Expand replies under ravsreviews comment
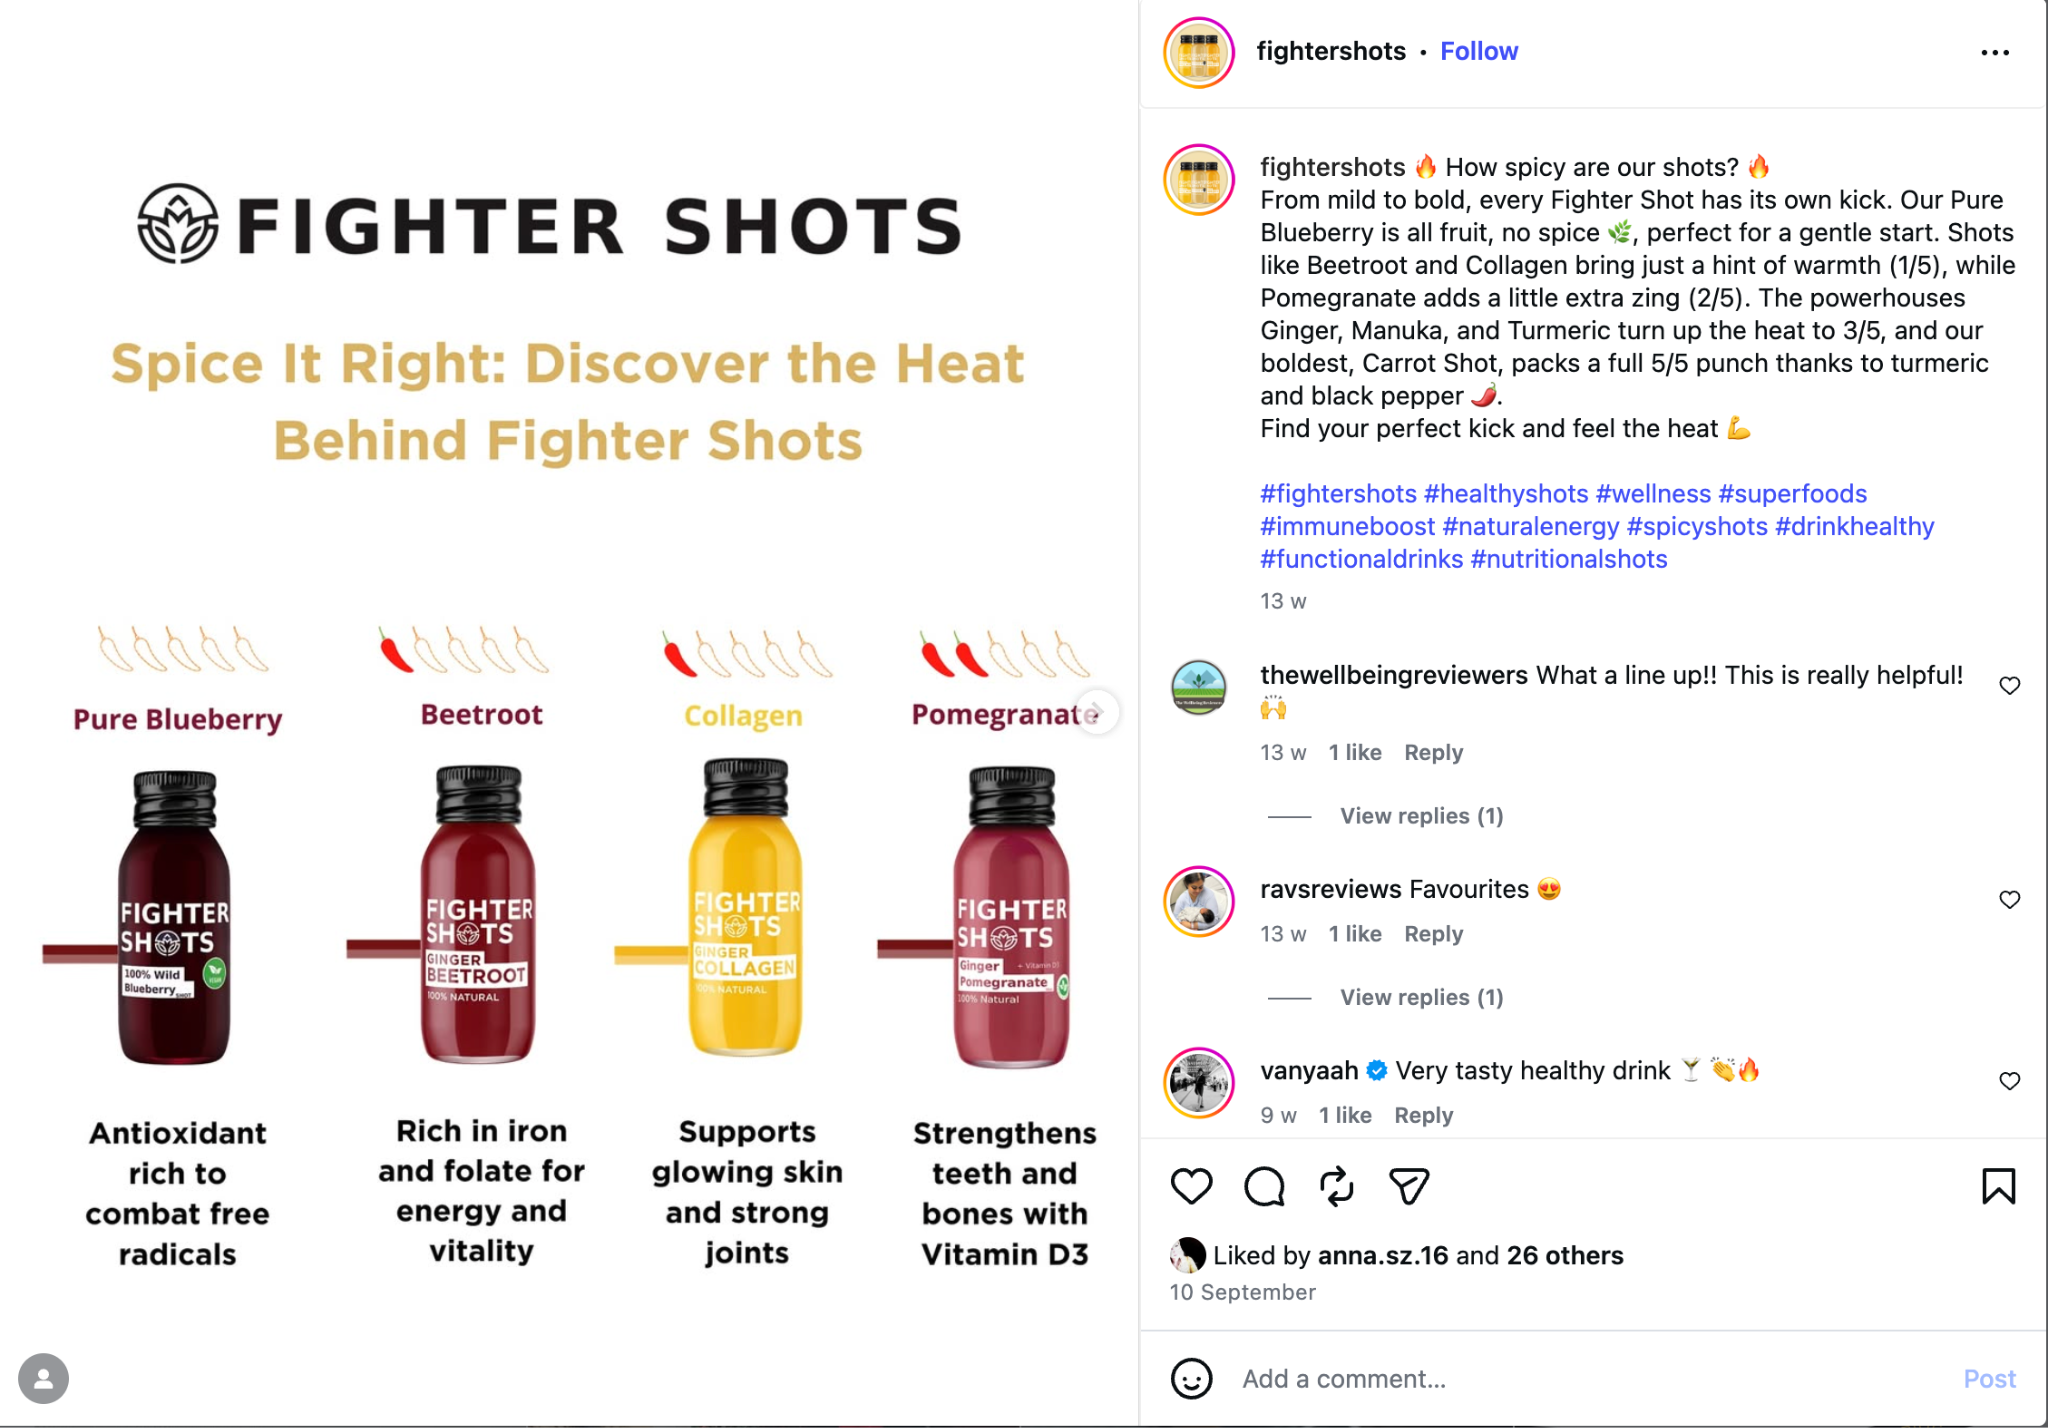The height and width of the screenshot is (1428, 2048). coord(1421,997)
